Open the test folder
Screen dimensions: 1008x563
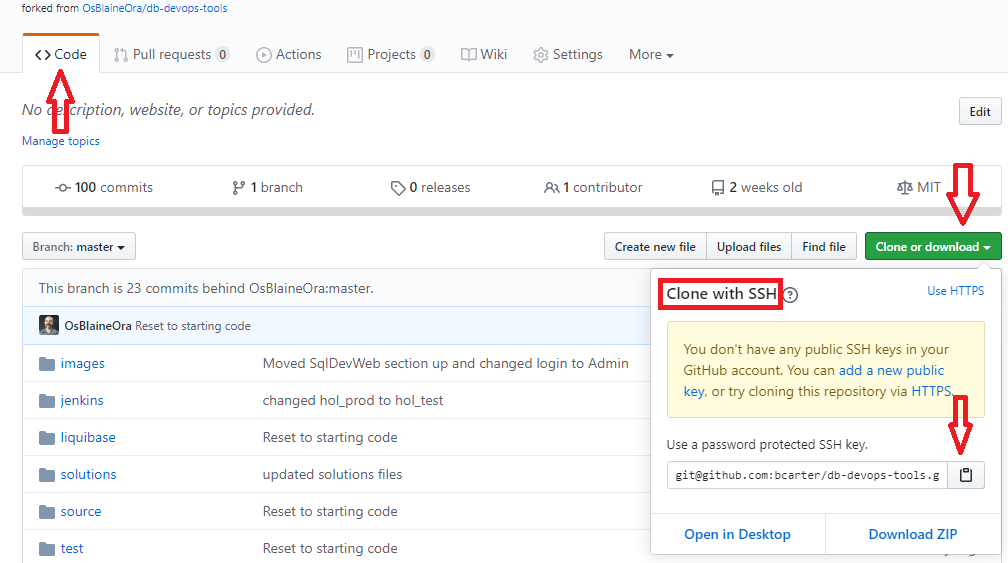72,549
